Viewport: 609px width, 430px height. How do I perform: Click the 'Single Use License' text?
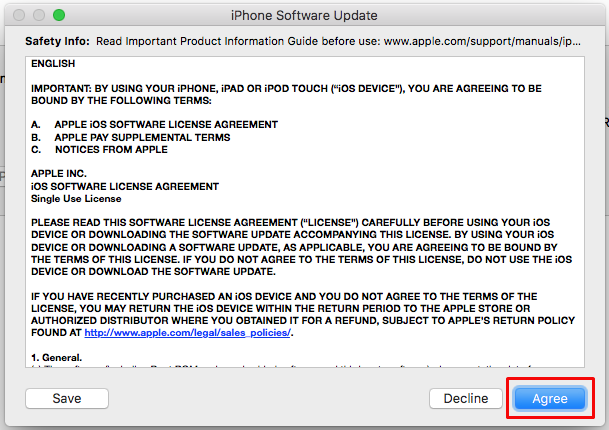coord(76,198)
